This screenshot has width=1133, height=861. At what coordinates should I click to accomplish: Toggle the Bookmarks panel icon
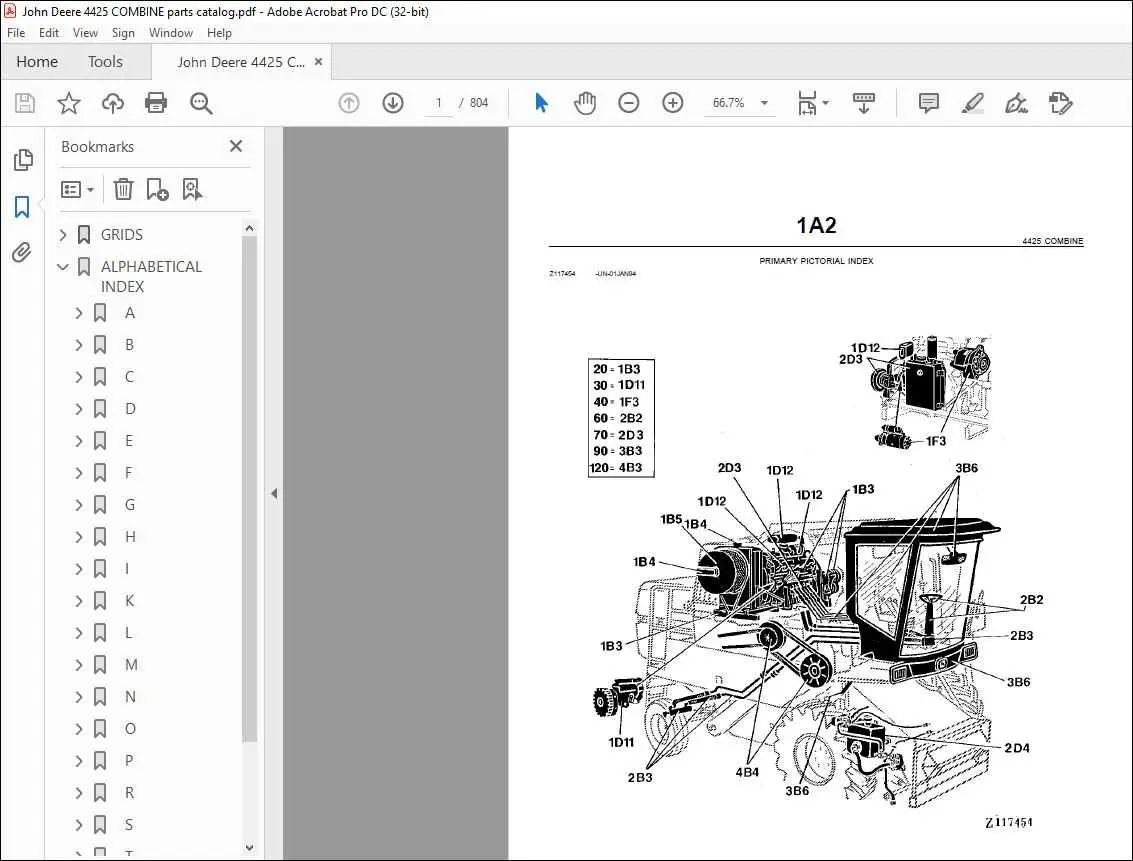click(x=22, y=207)
